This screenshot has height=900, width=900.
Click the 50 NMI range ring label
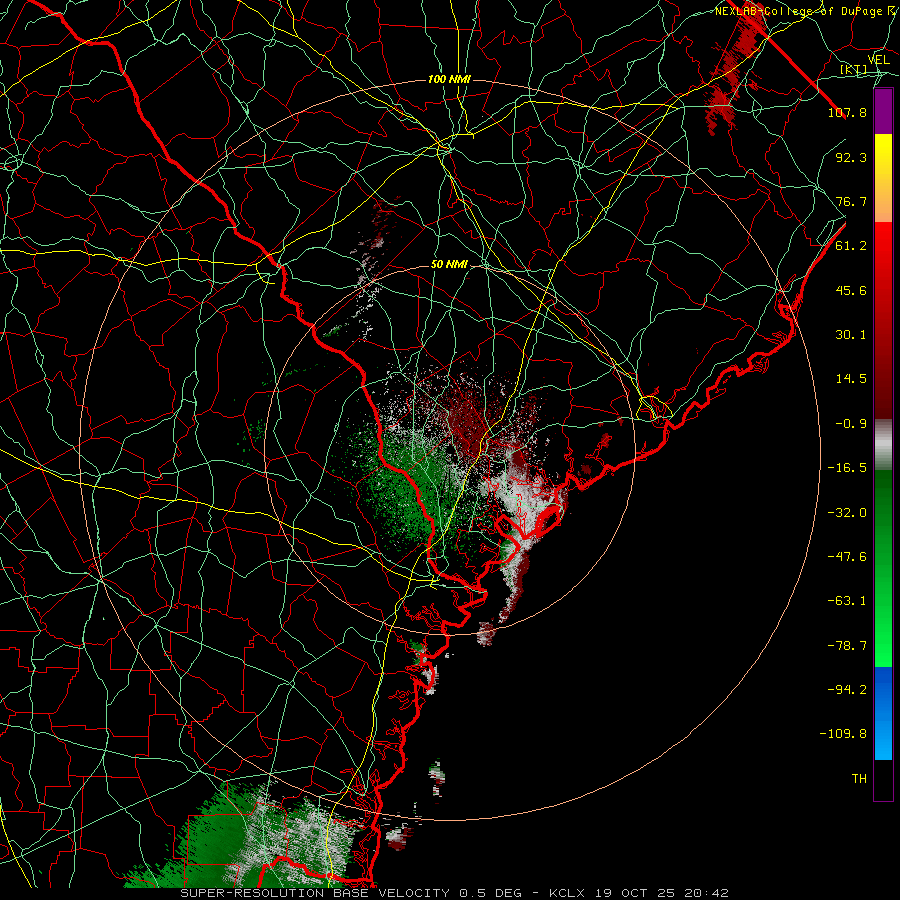[449, 264]
